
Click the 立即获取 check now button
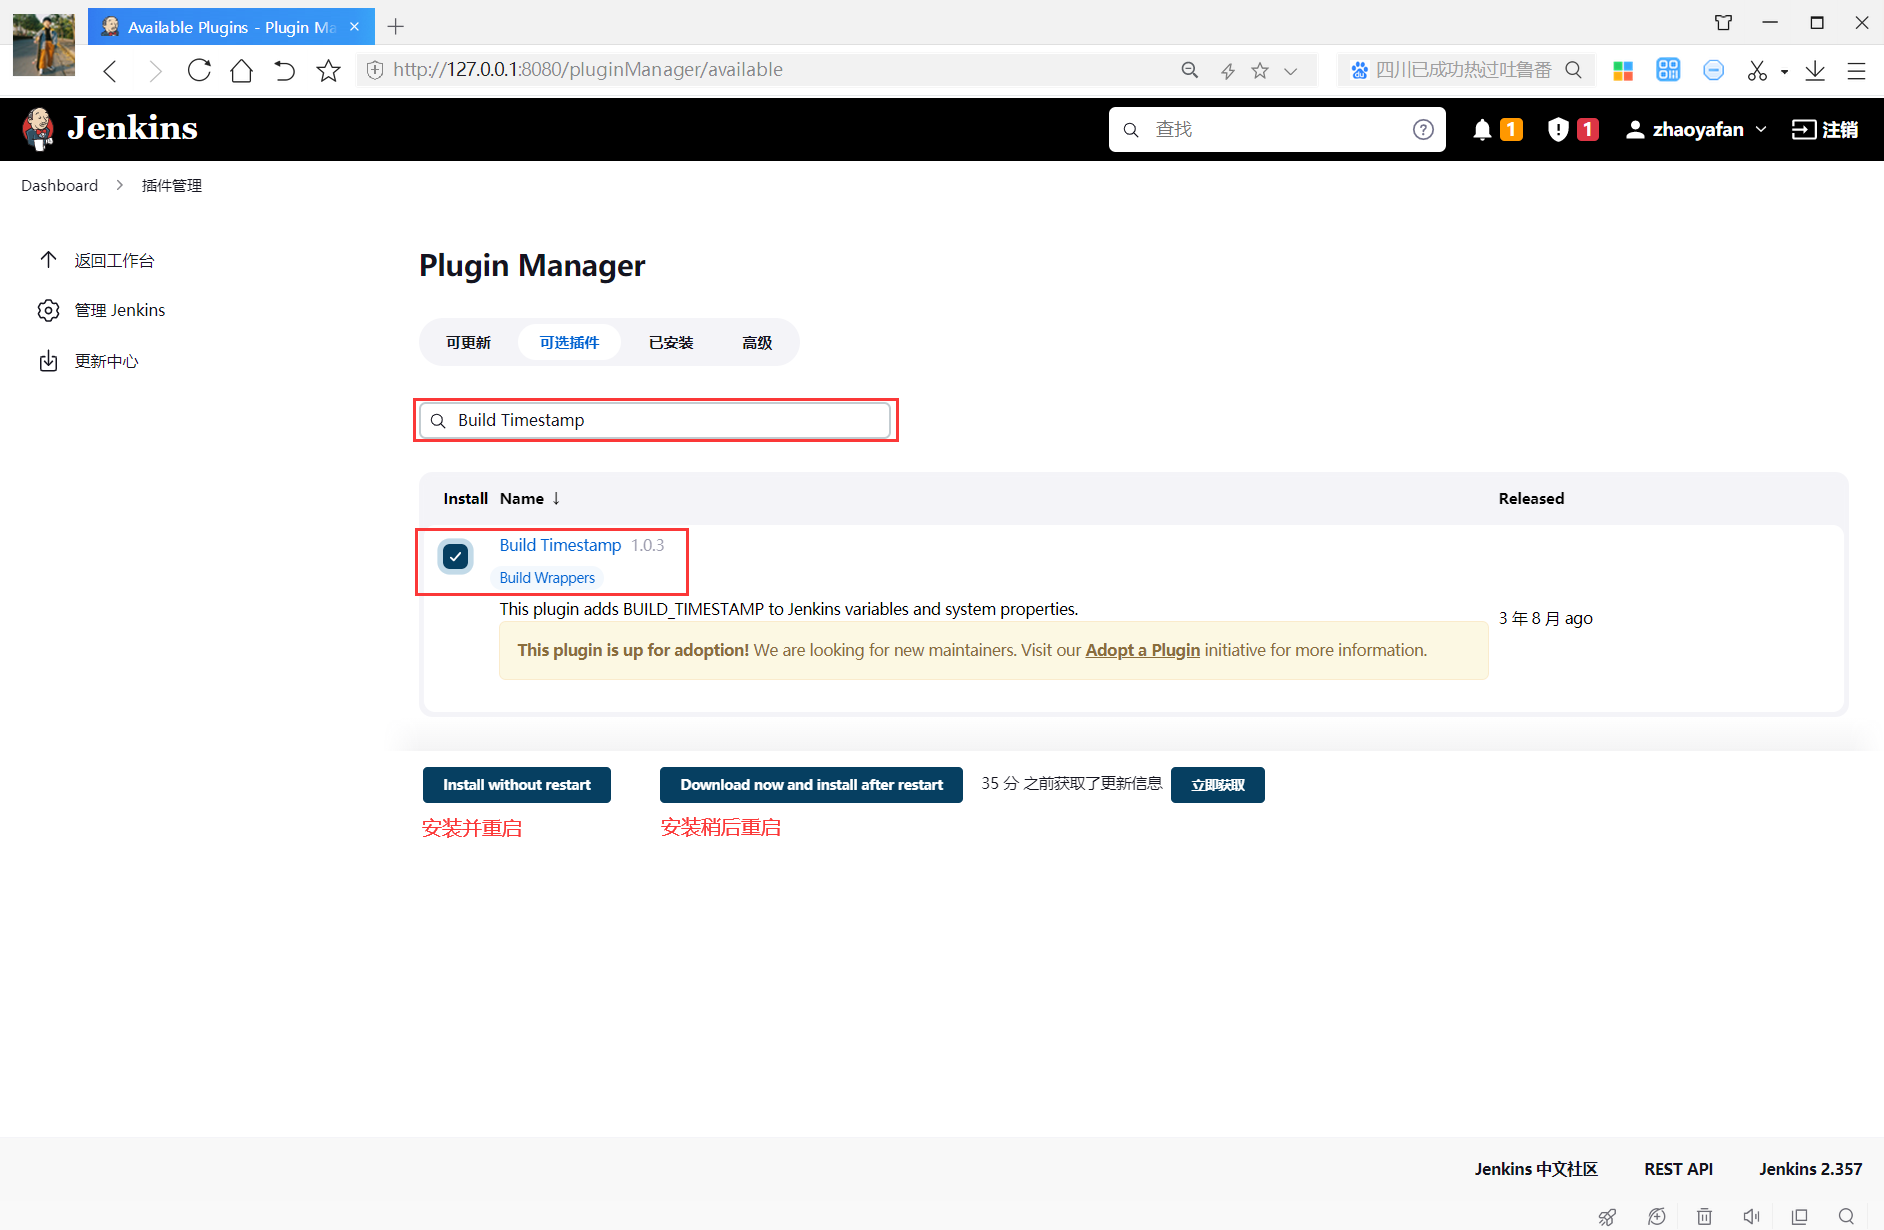point(1218,785)
